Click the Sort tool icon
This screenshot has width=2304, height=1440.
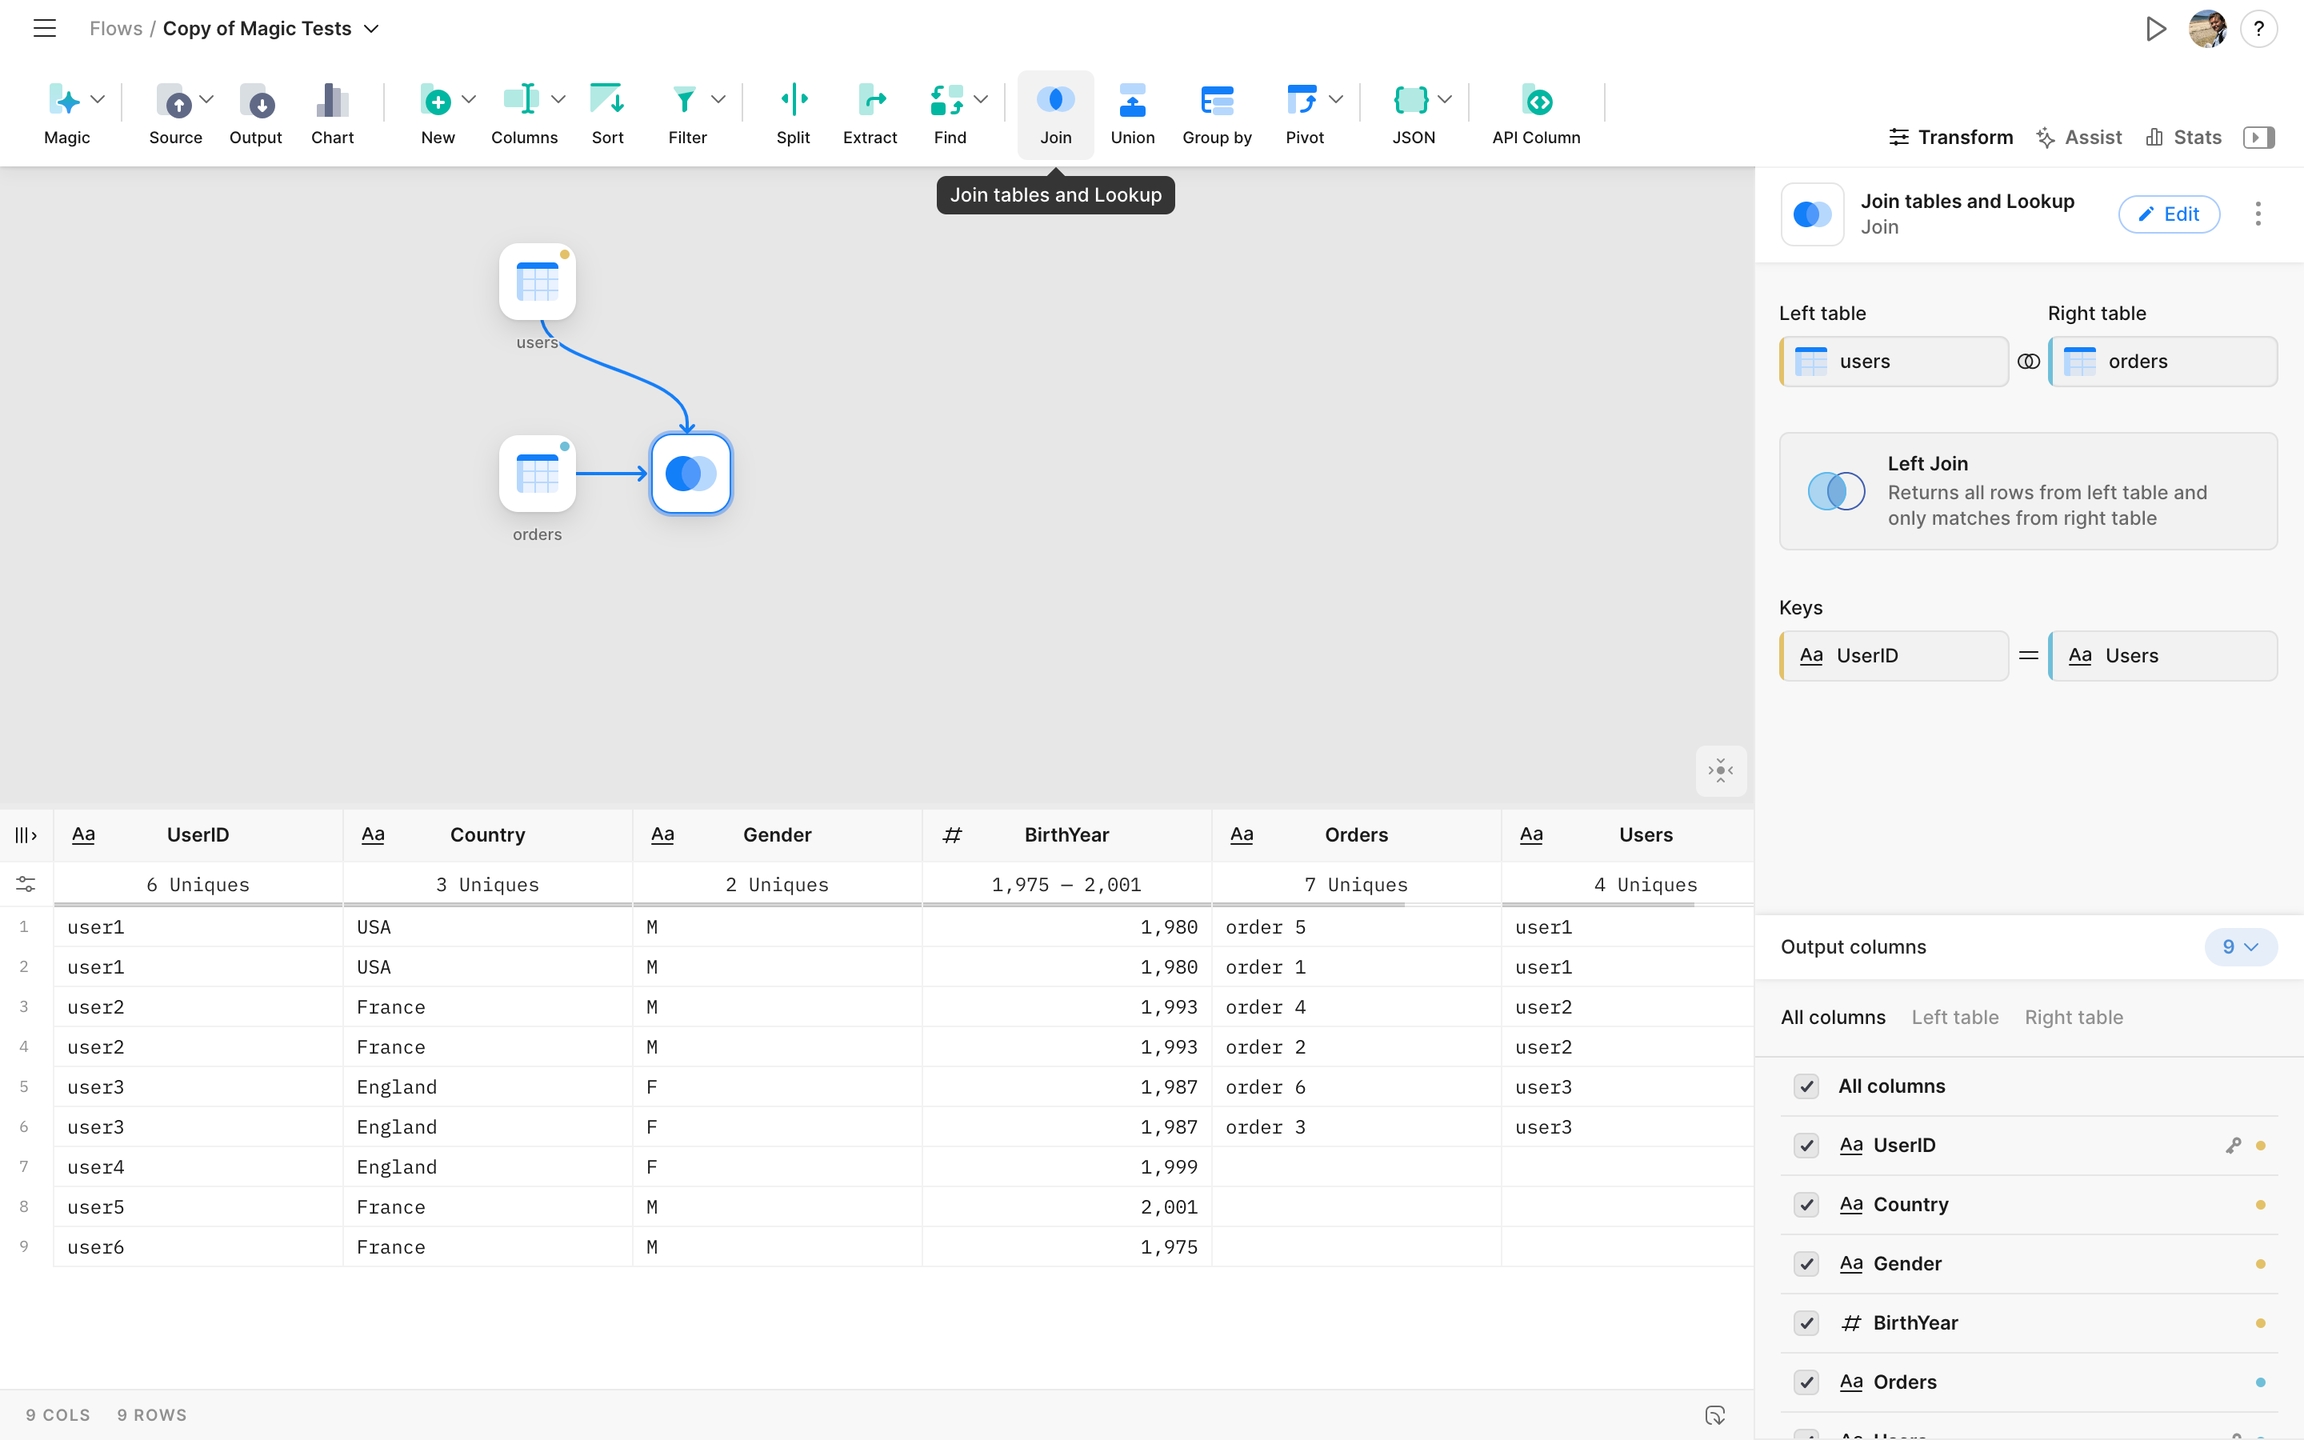pyautogui.click(x=607, y=101)
